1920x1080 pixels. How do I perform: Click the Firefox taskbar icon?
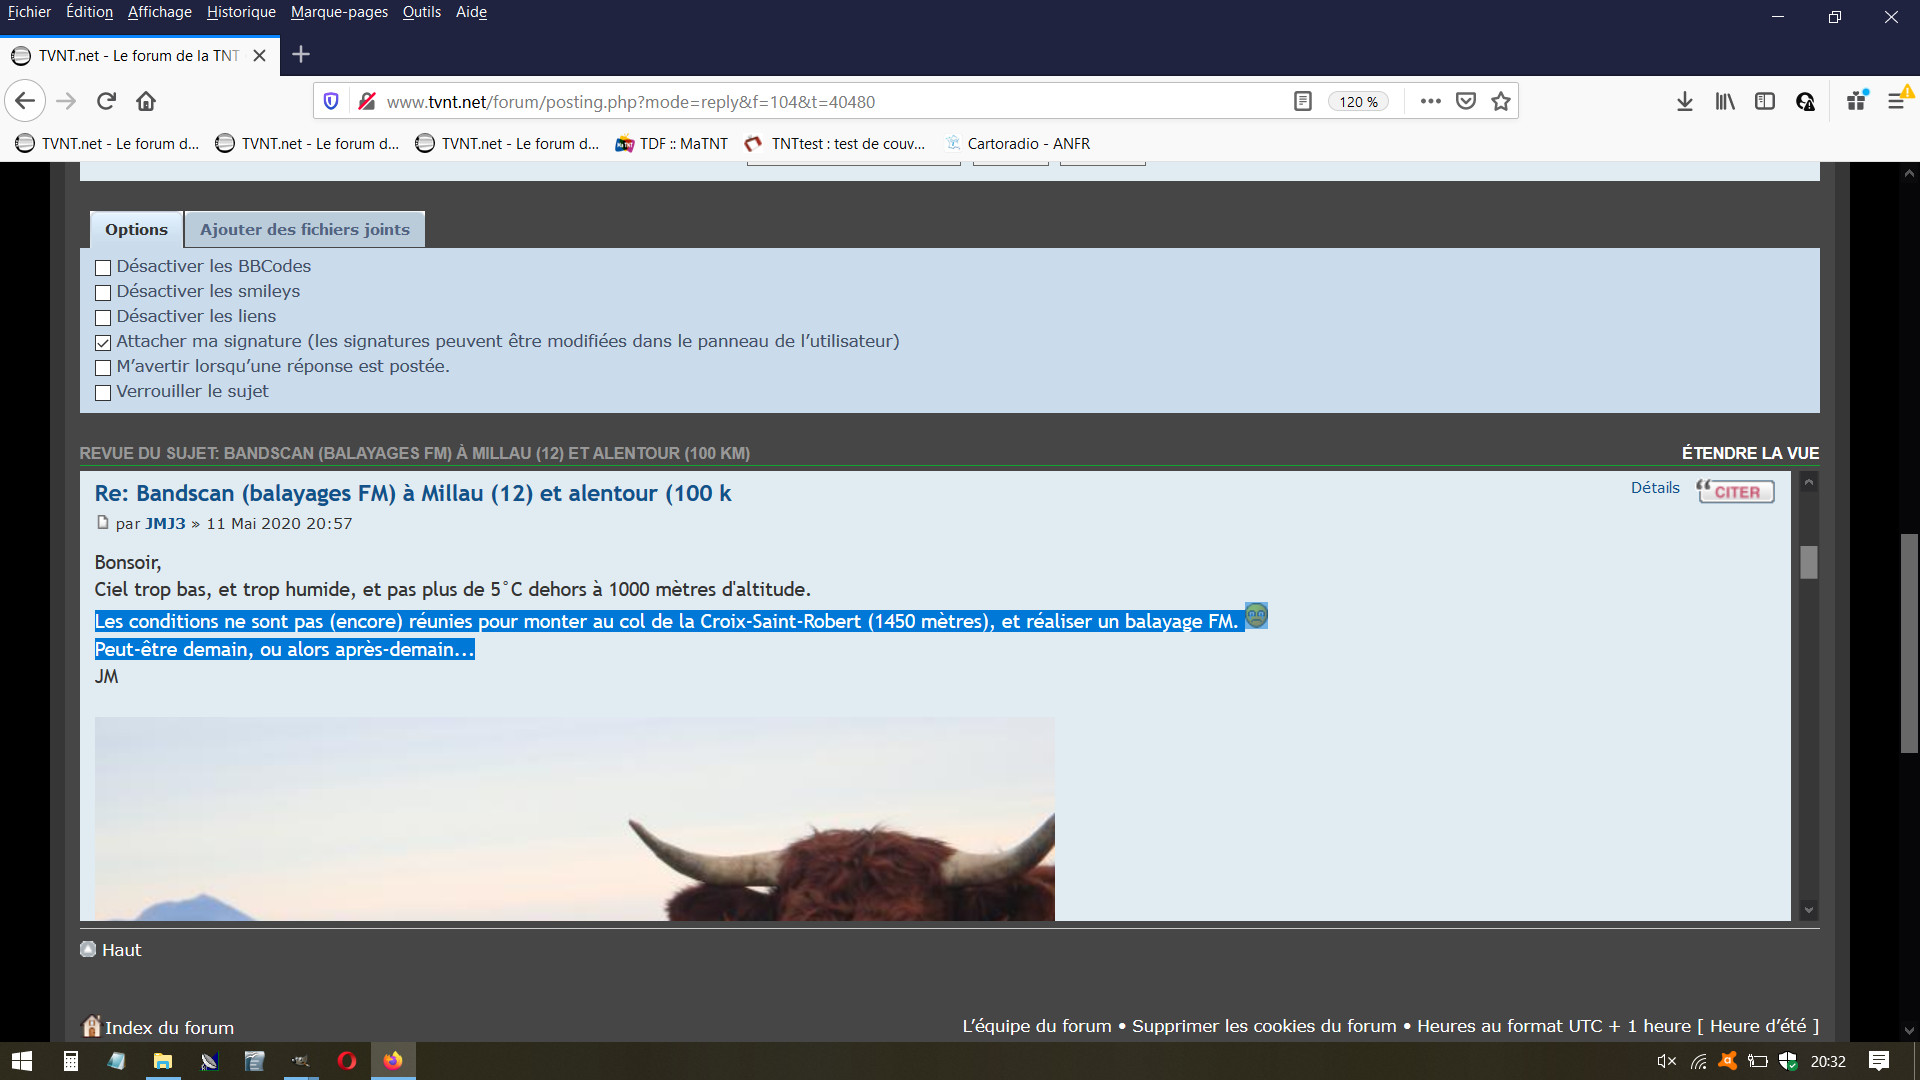tap(393, 1061)
